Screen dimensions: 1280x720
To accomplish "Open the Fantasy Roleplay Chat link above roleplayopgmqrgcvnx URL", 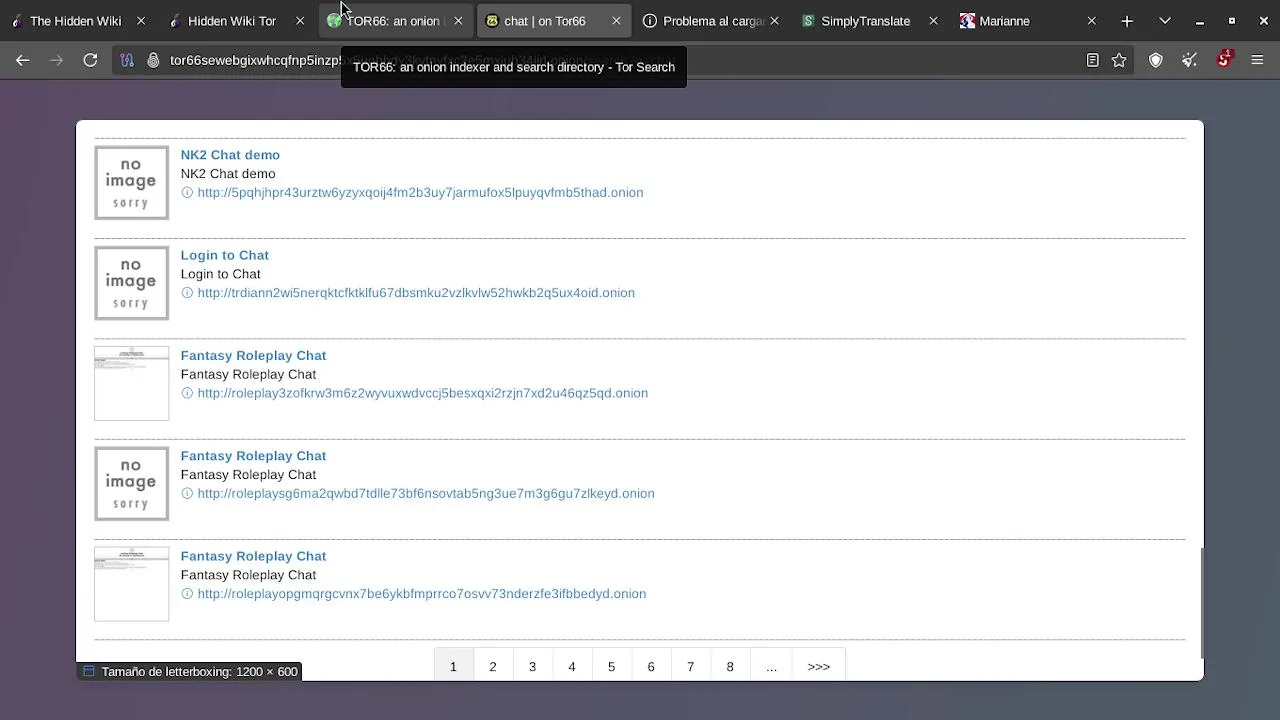I will (x=253, y=556).
